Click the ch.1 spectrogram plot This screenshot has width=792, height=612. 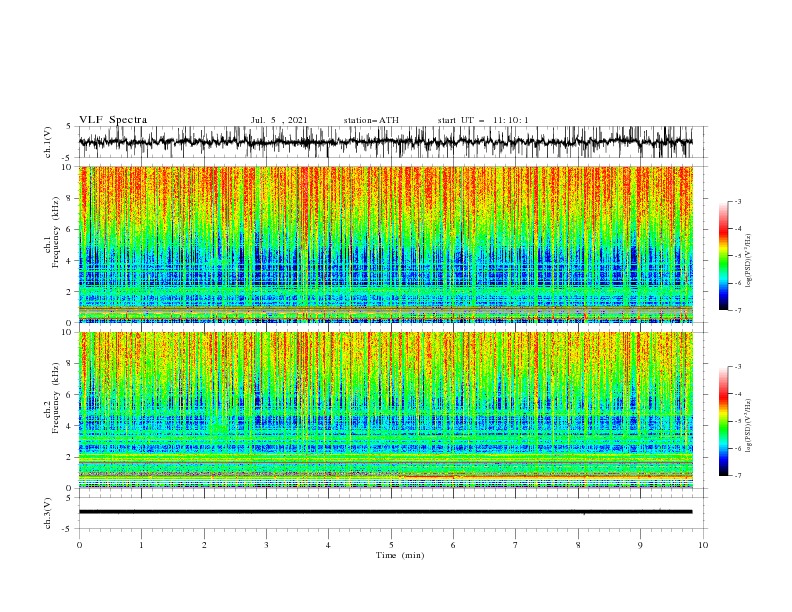click(x=386, y=244)
